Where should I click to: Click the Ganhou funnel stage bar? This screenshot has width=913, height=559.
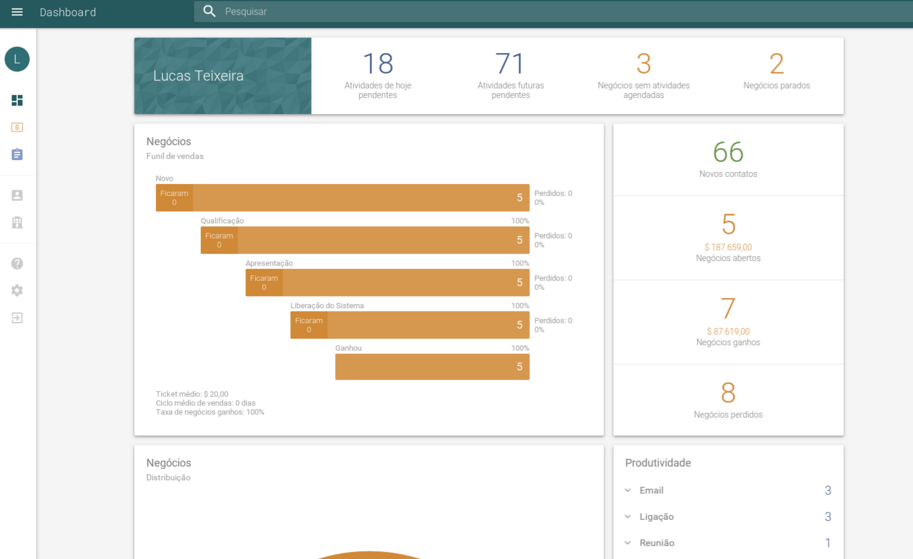tap(432, 367)
